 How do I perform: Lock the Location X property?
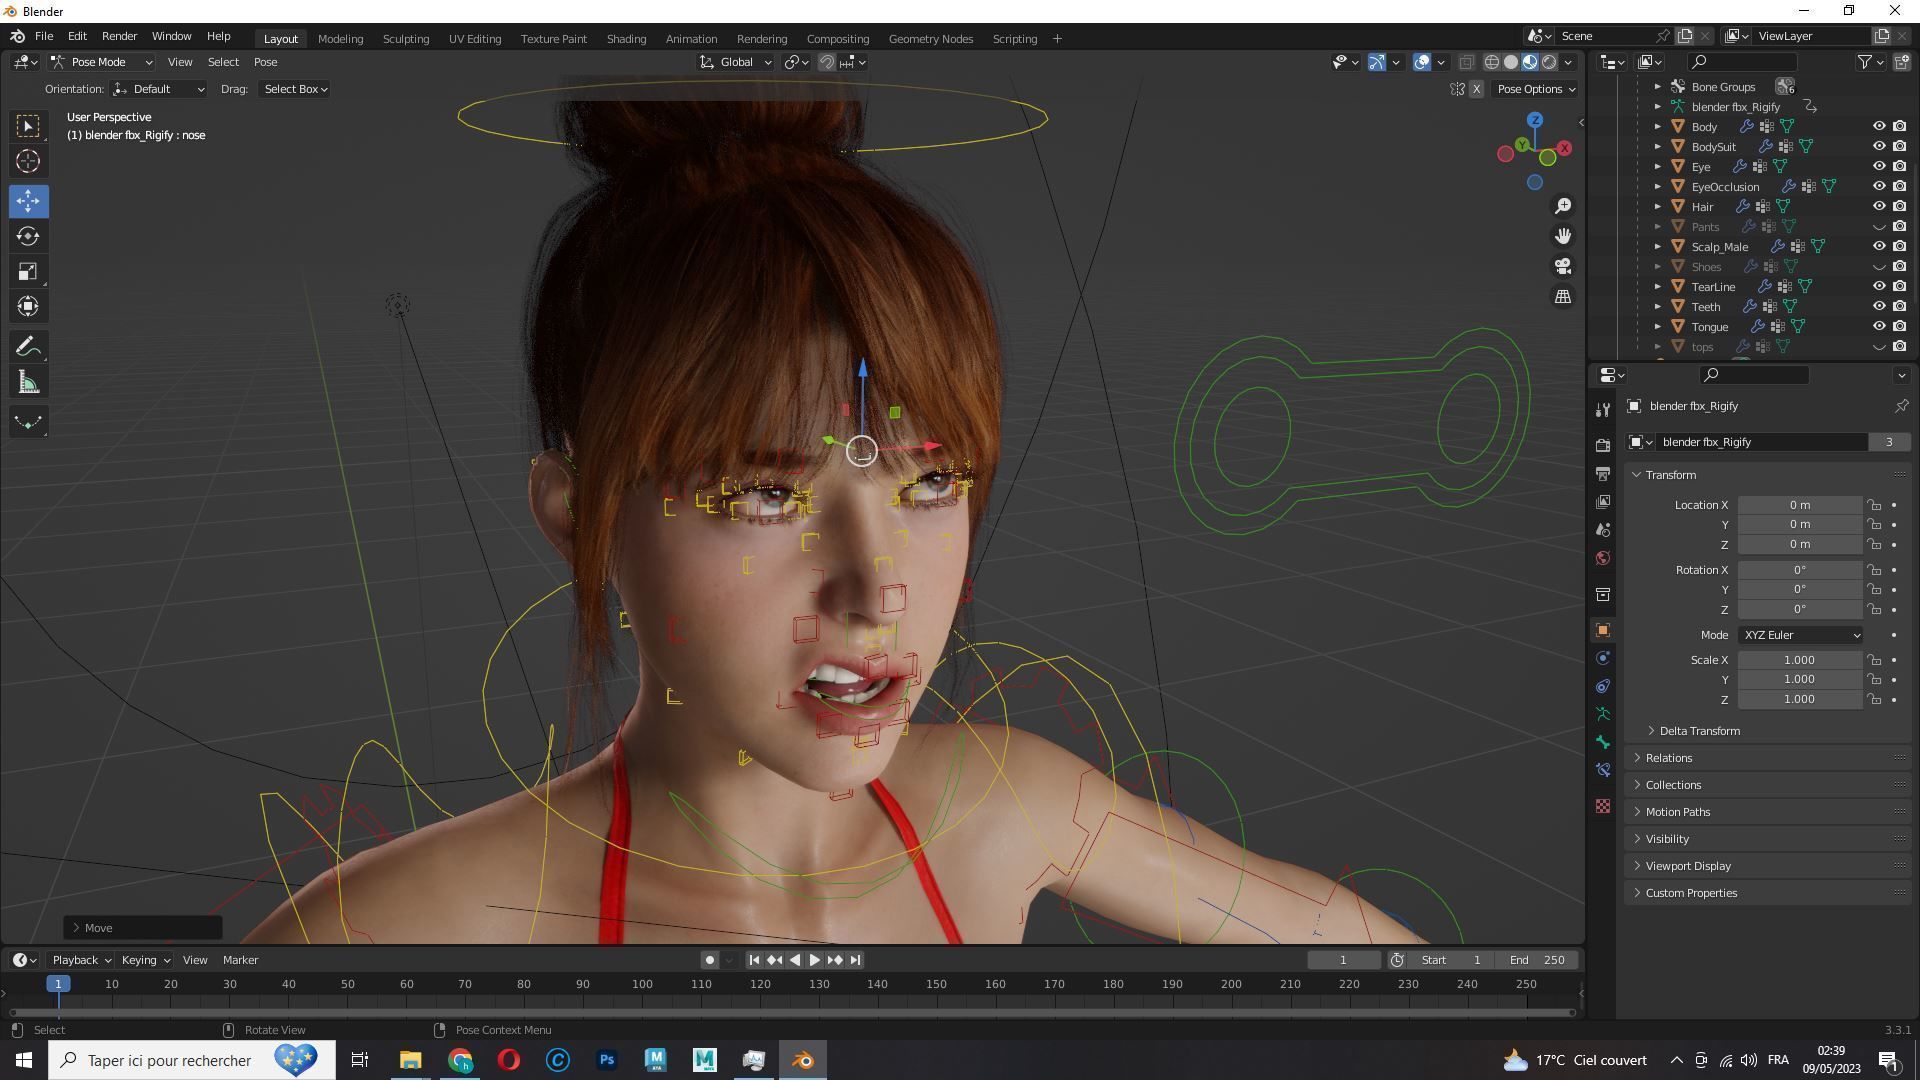pos(1874,505)
